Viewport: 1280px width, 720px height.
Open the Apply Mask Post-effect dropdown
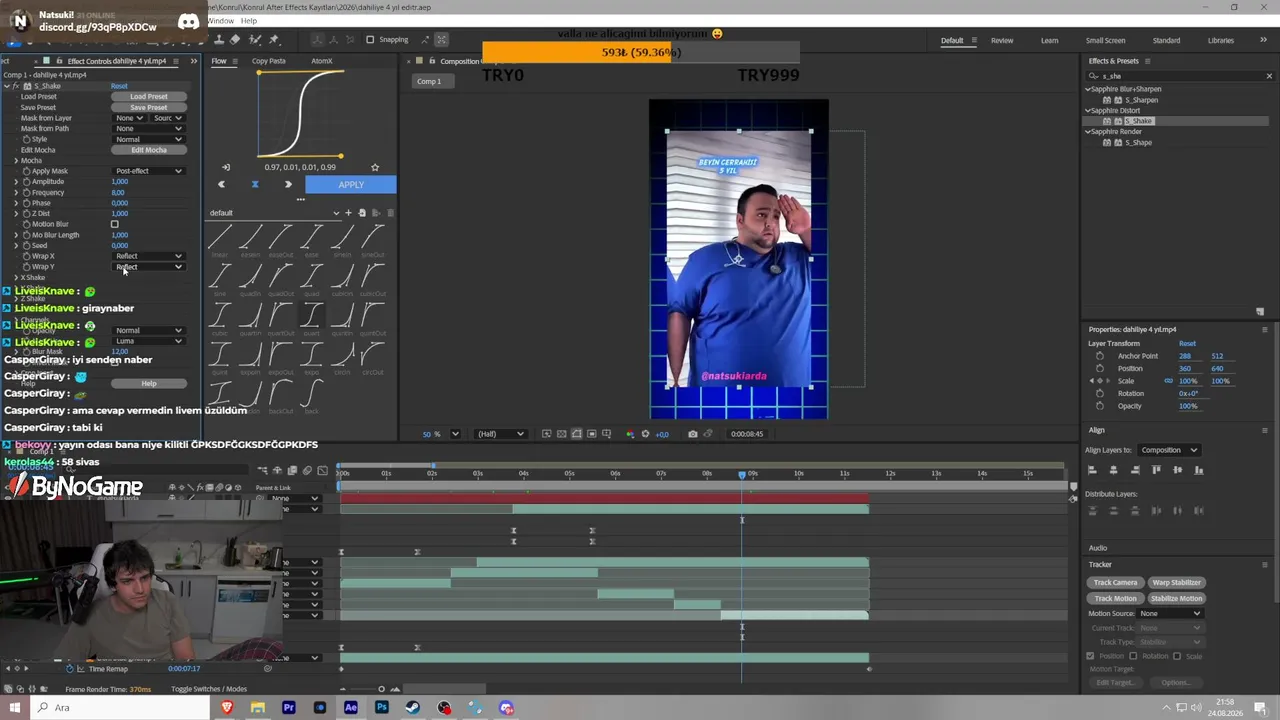tap(149, 171)
